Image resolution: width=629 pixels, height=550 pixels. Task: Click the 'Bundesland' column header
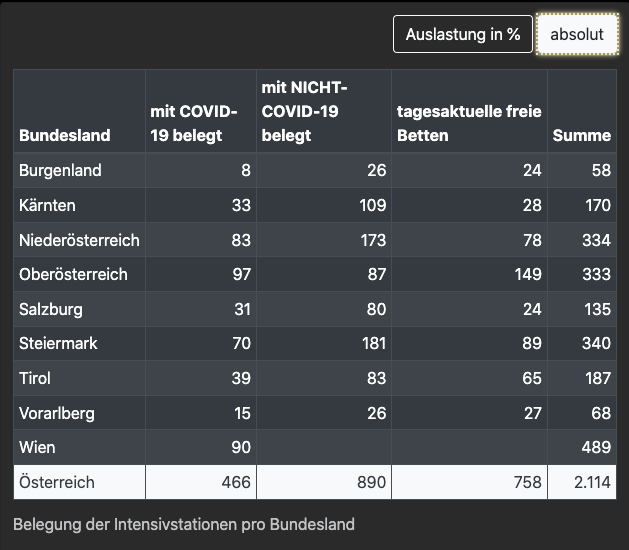65,135
